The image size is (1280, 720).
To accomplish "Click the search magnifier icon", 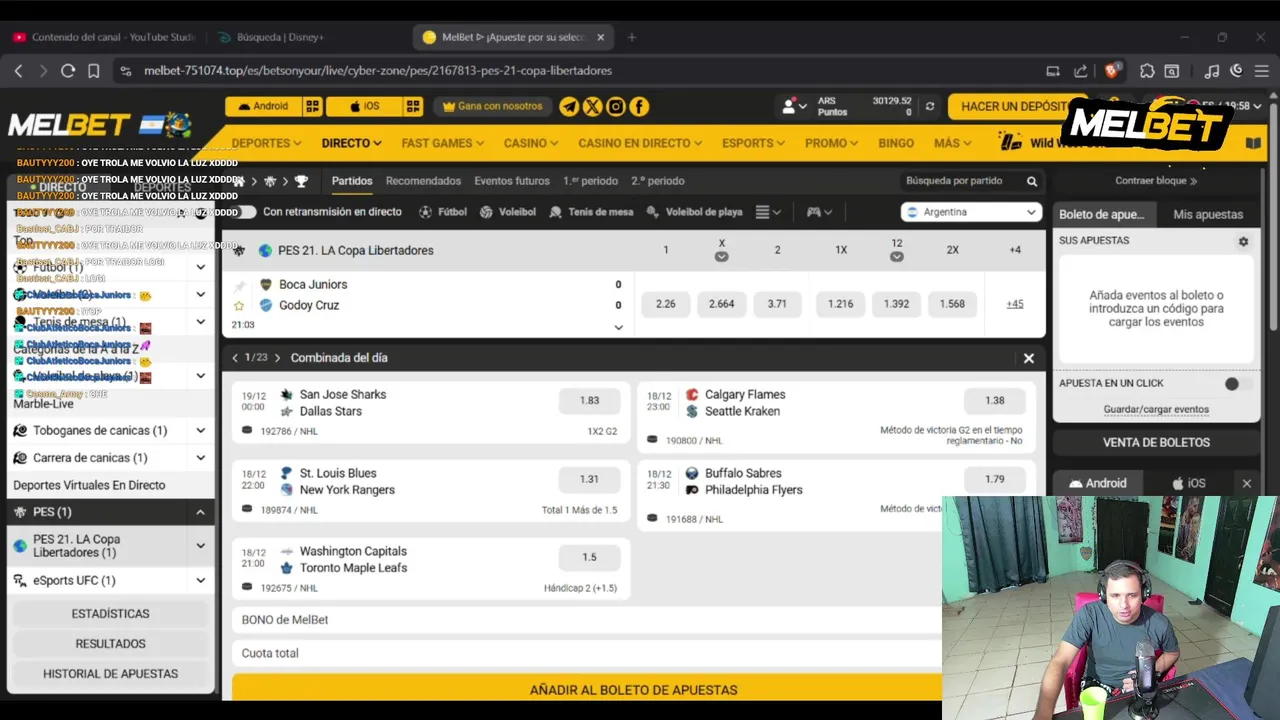I will pyautogui.click(x=1032, y=181).
